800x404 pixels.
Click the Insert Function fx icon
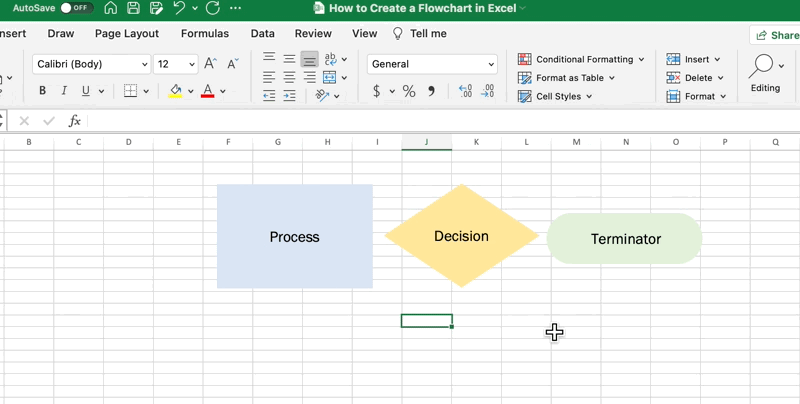point(74,121)
